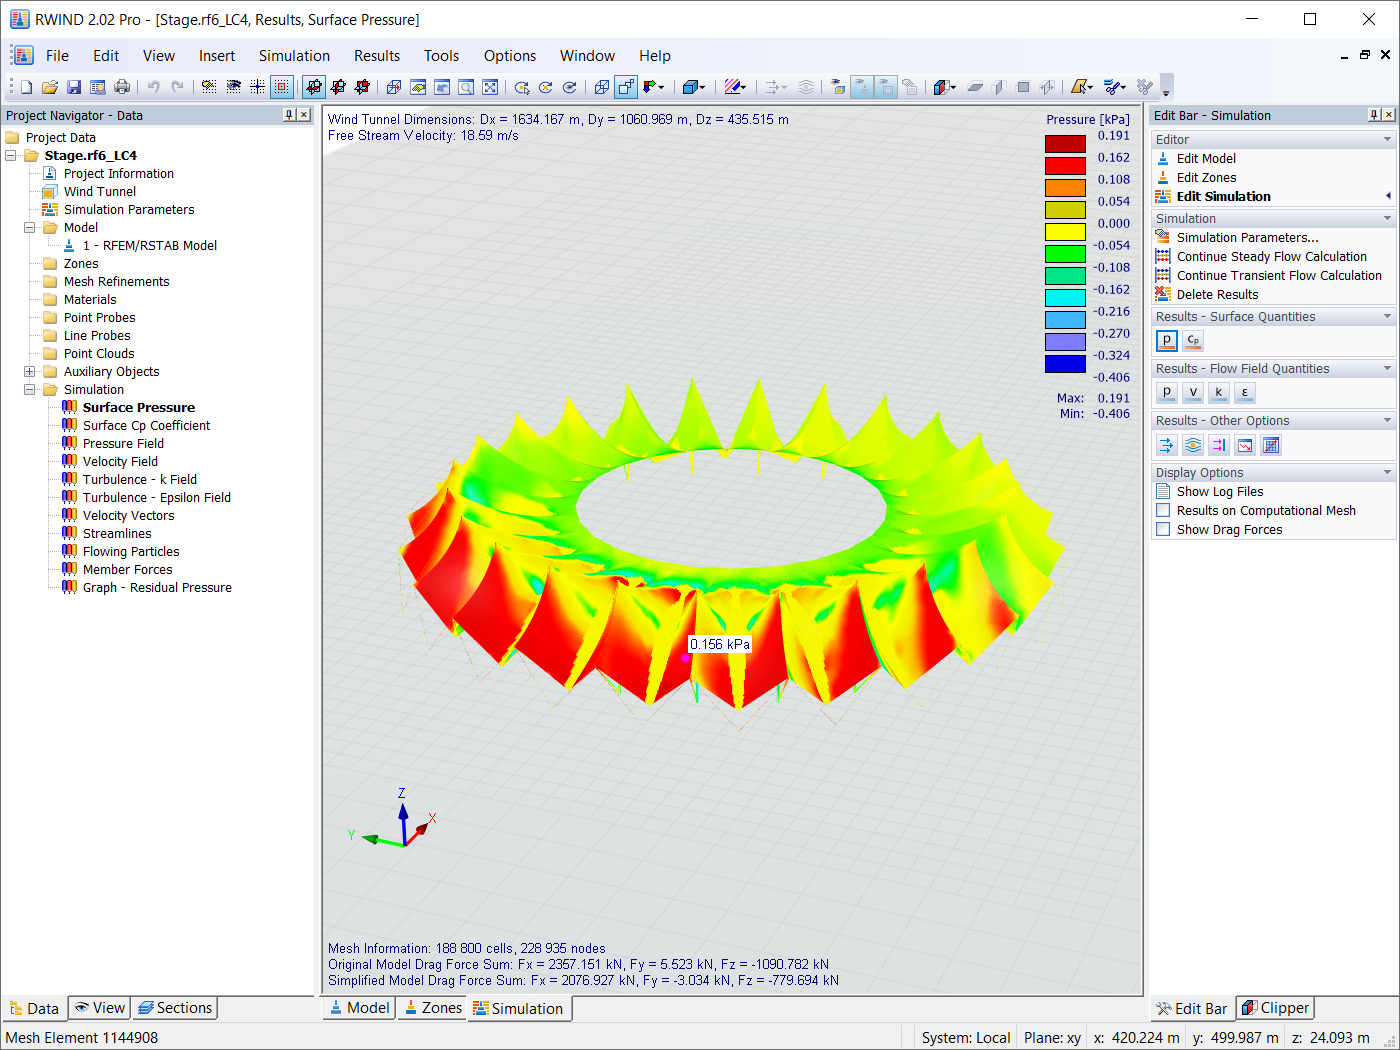
Task: Click the velocity vectors icon in Other Options
Action: (x=1167, y=445)
